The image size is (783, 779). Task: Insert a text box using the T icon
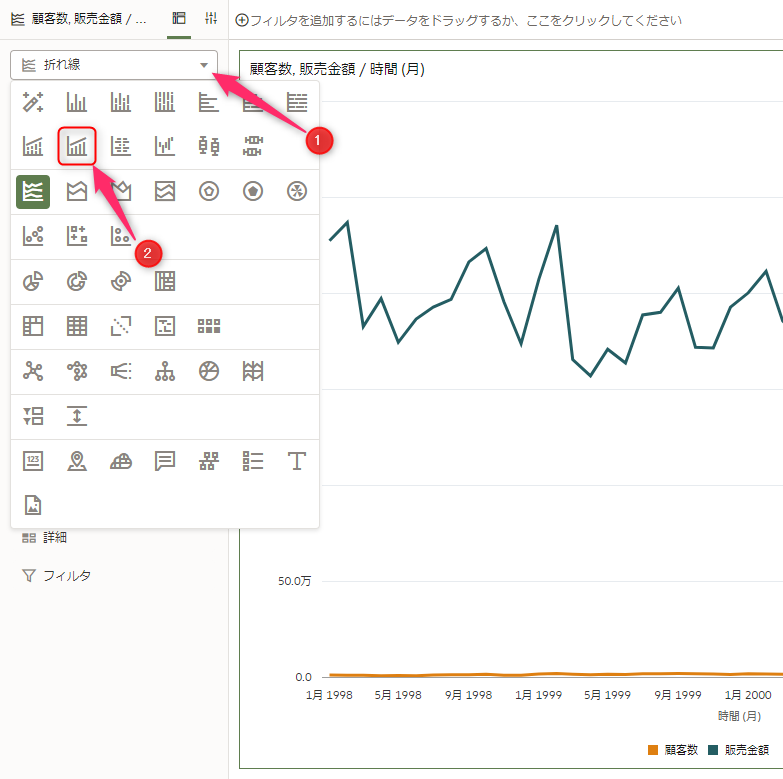[x=297, y=461]
